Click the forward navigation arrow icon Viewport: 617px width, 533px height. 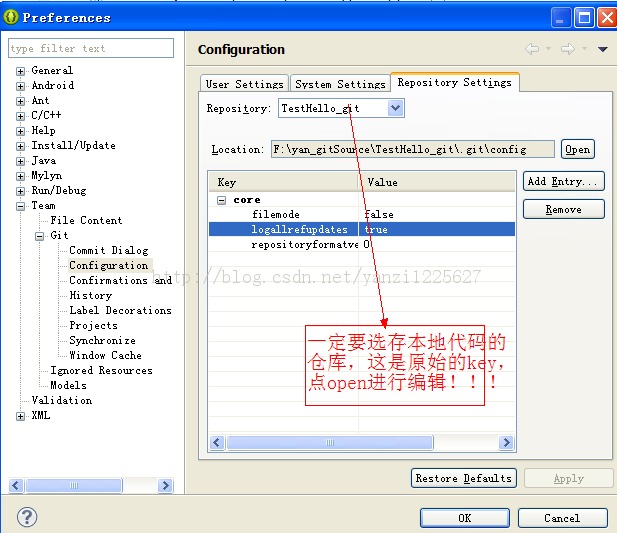coord(567,49)
